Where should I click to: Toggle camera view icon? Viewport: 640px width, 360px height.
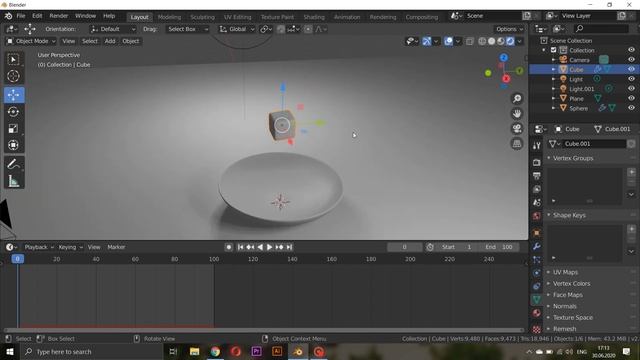517,129
